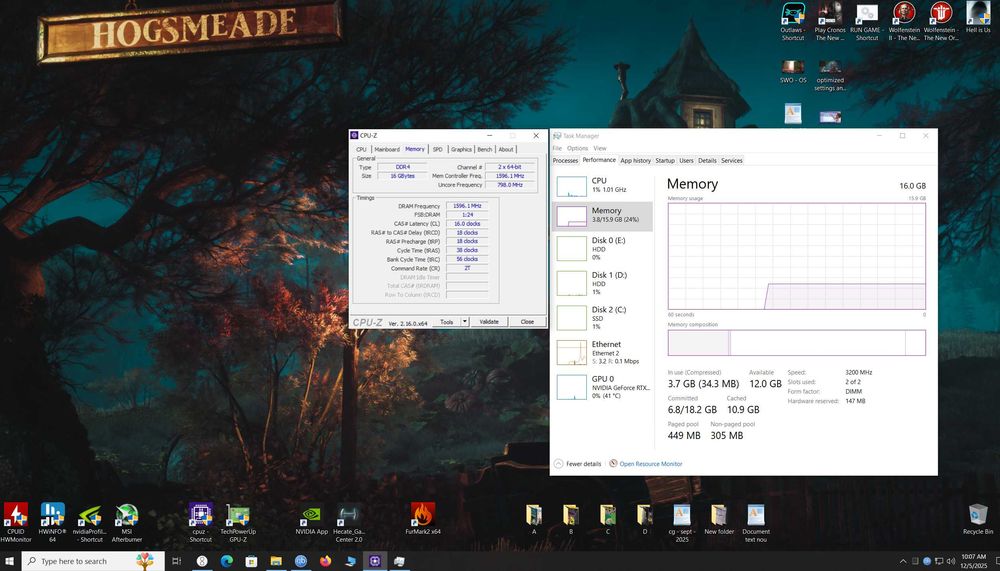Select the desktop folder named D

pyautogui.click(x=645, y=519)
